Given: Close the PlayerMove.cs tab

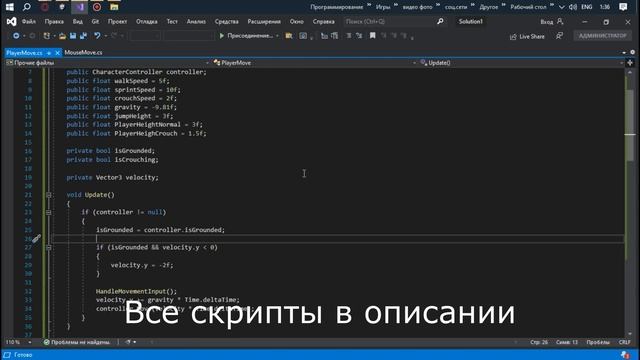Looking at the screenshot, I should 57,53.
